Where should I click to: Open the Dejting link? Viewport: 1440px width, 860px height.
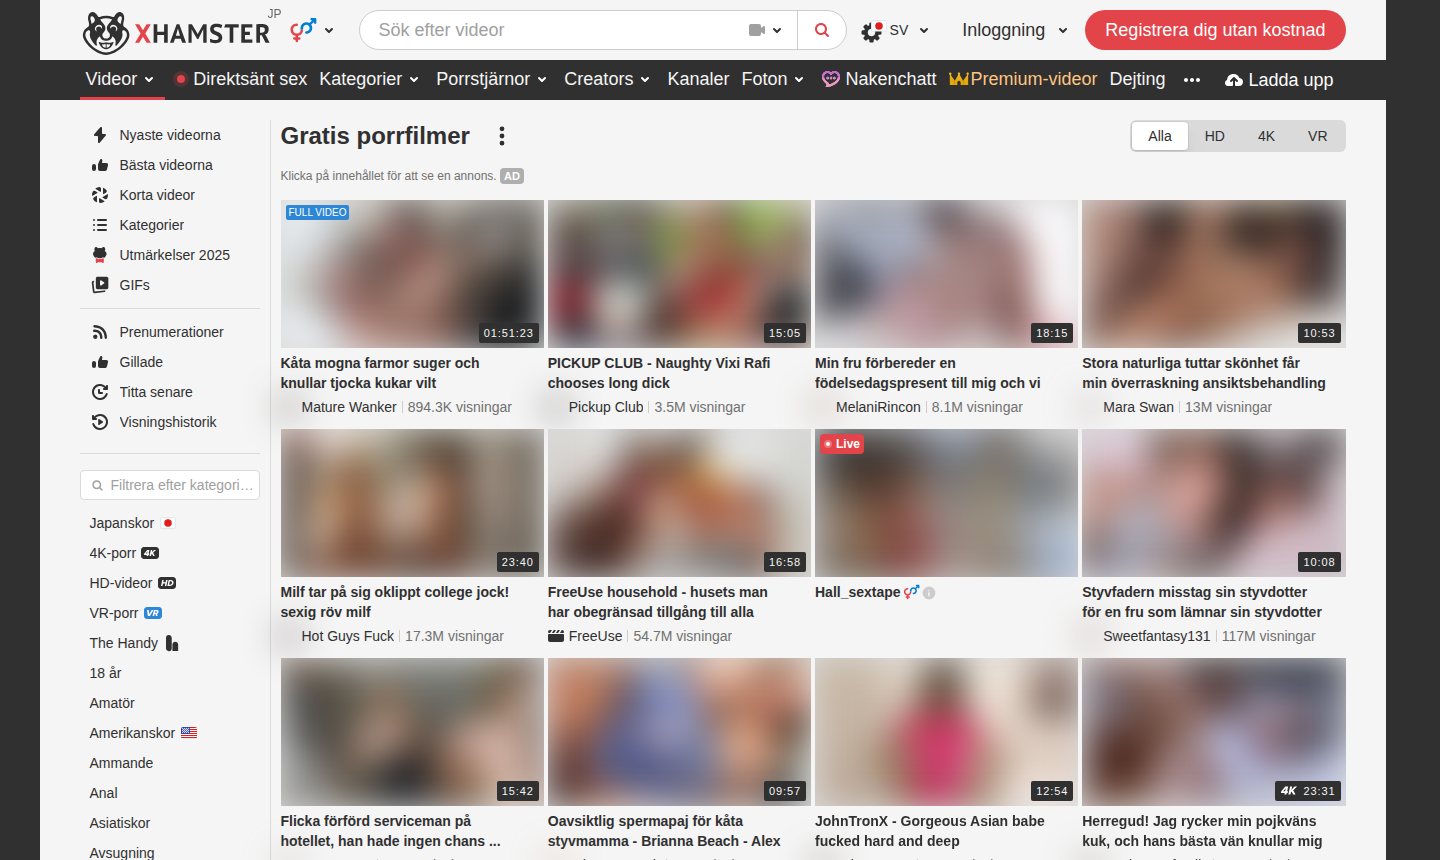[x=1137, y=79]
